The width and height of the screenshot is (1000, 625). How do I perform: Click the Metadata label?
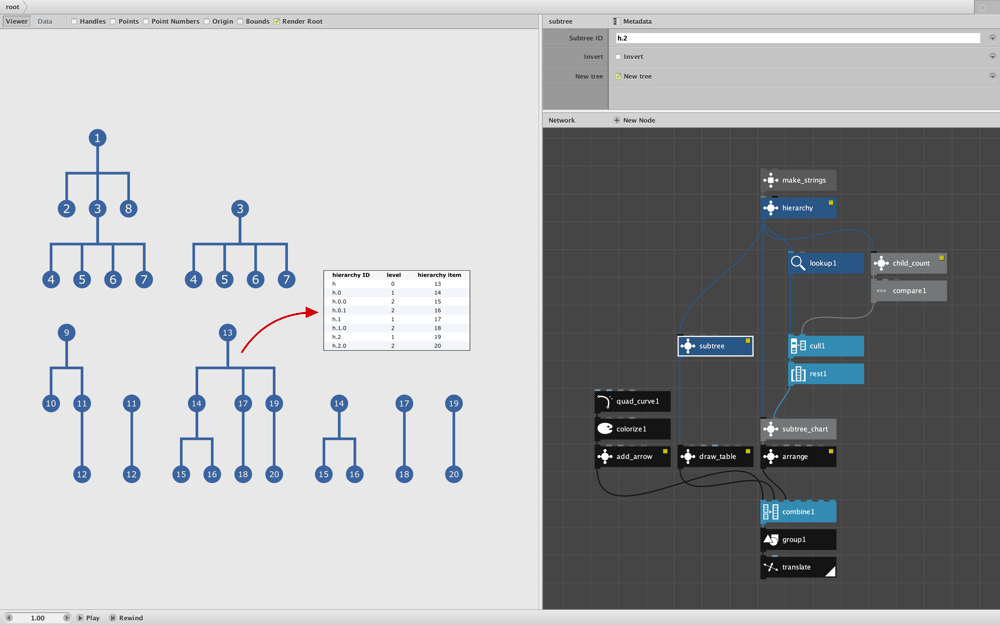tap(637, 21)
